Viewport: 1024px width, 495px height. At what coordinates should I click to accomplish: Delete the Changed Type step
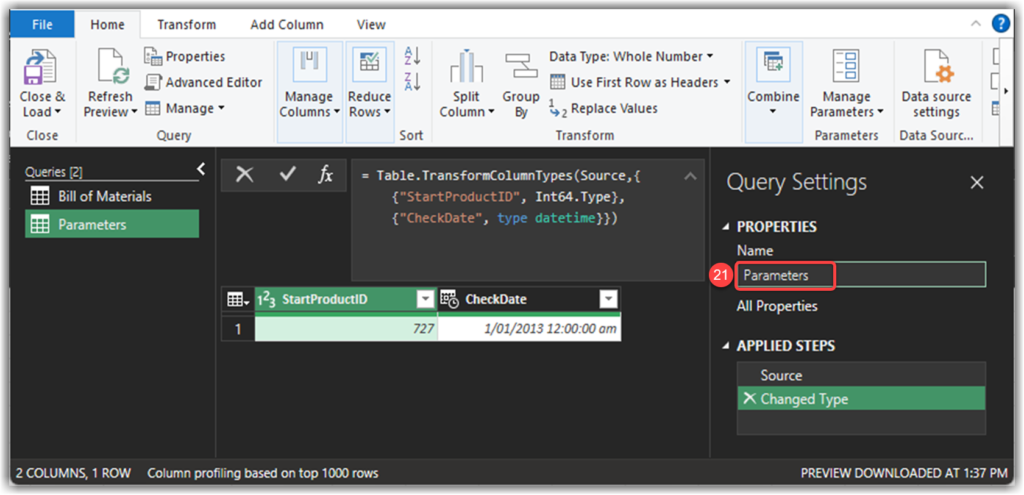[749, 398]
